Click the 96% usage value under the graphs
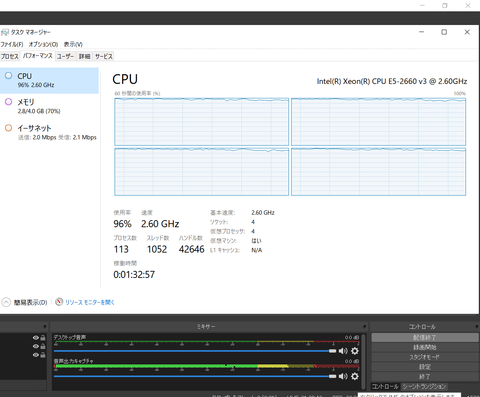 pyautogui.click(x=122, y=224)
